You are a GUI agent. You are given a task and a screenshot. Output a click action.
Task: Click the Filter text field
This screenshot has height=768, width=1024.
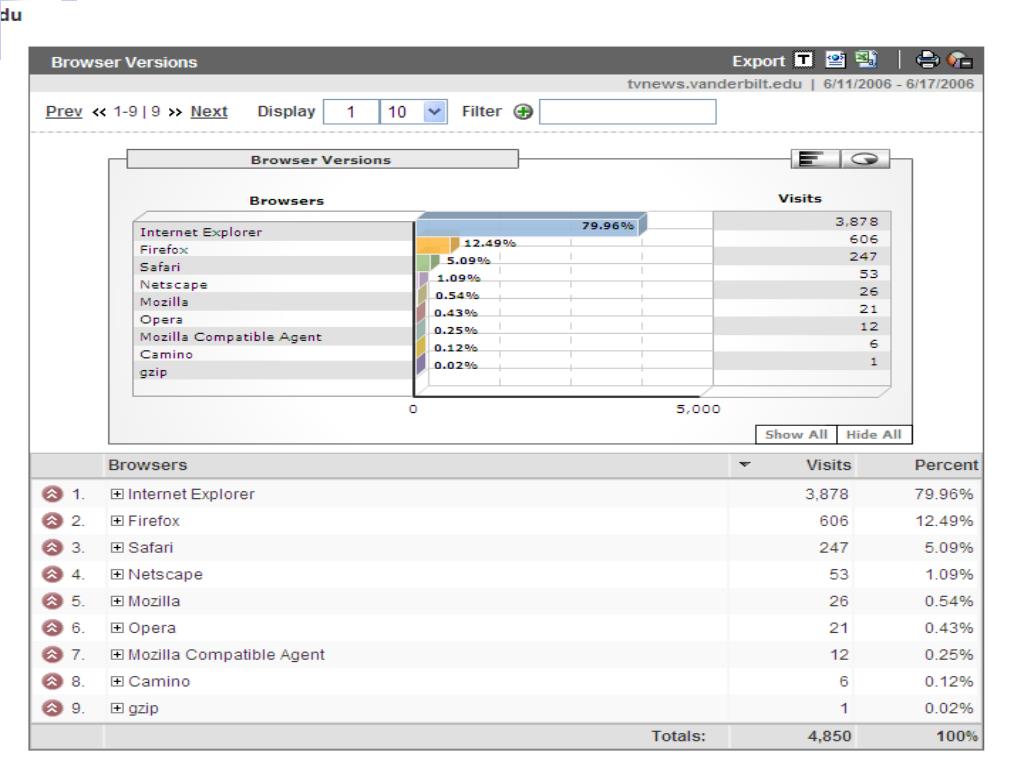coord(628,112)
